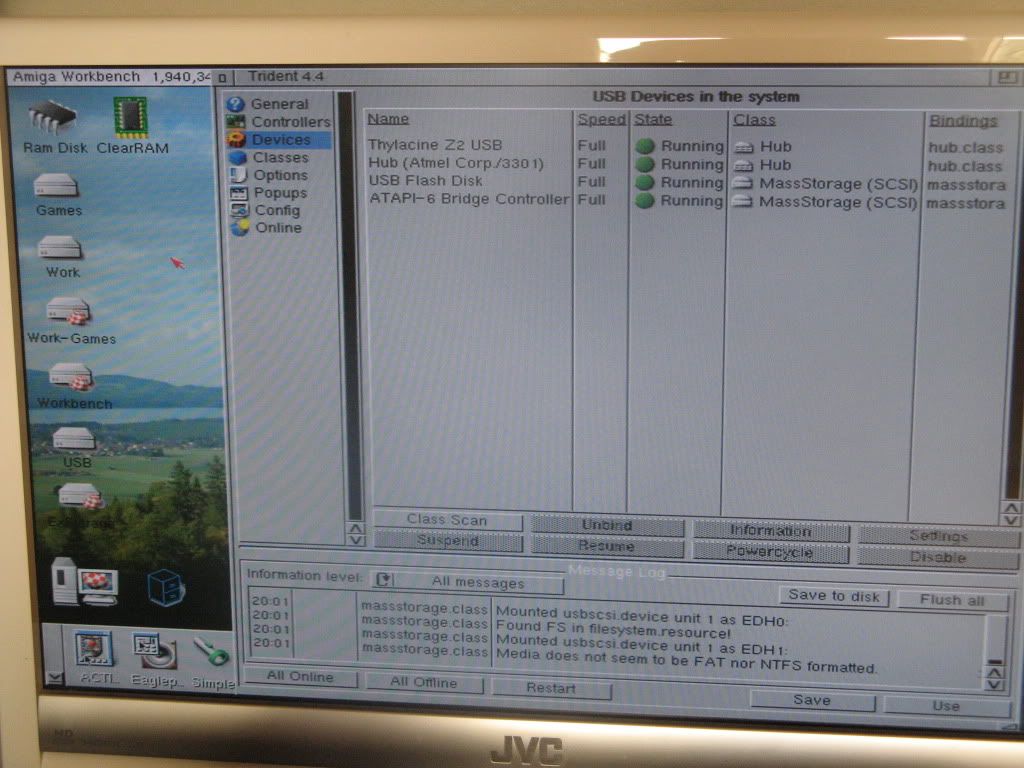This screenshot has width=1024, height=768.
Task: Click the Flush all button
Action: [x=951, y=600]
